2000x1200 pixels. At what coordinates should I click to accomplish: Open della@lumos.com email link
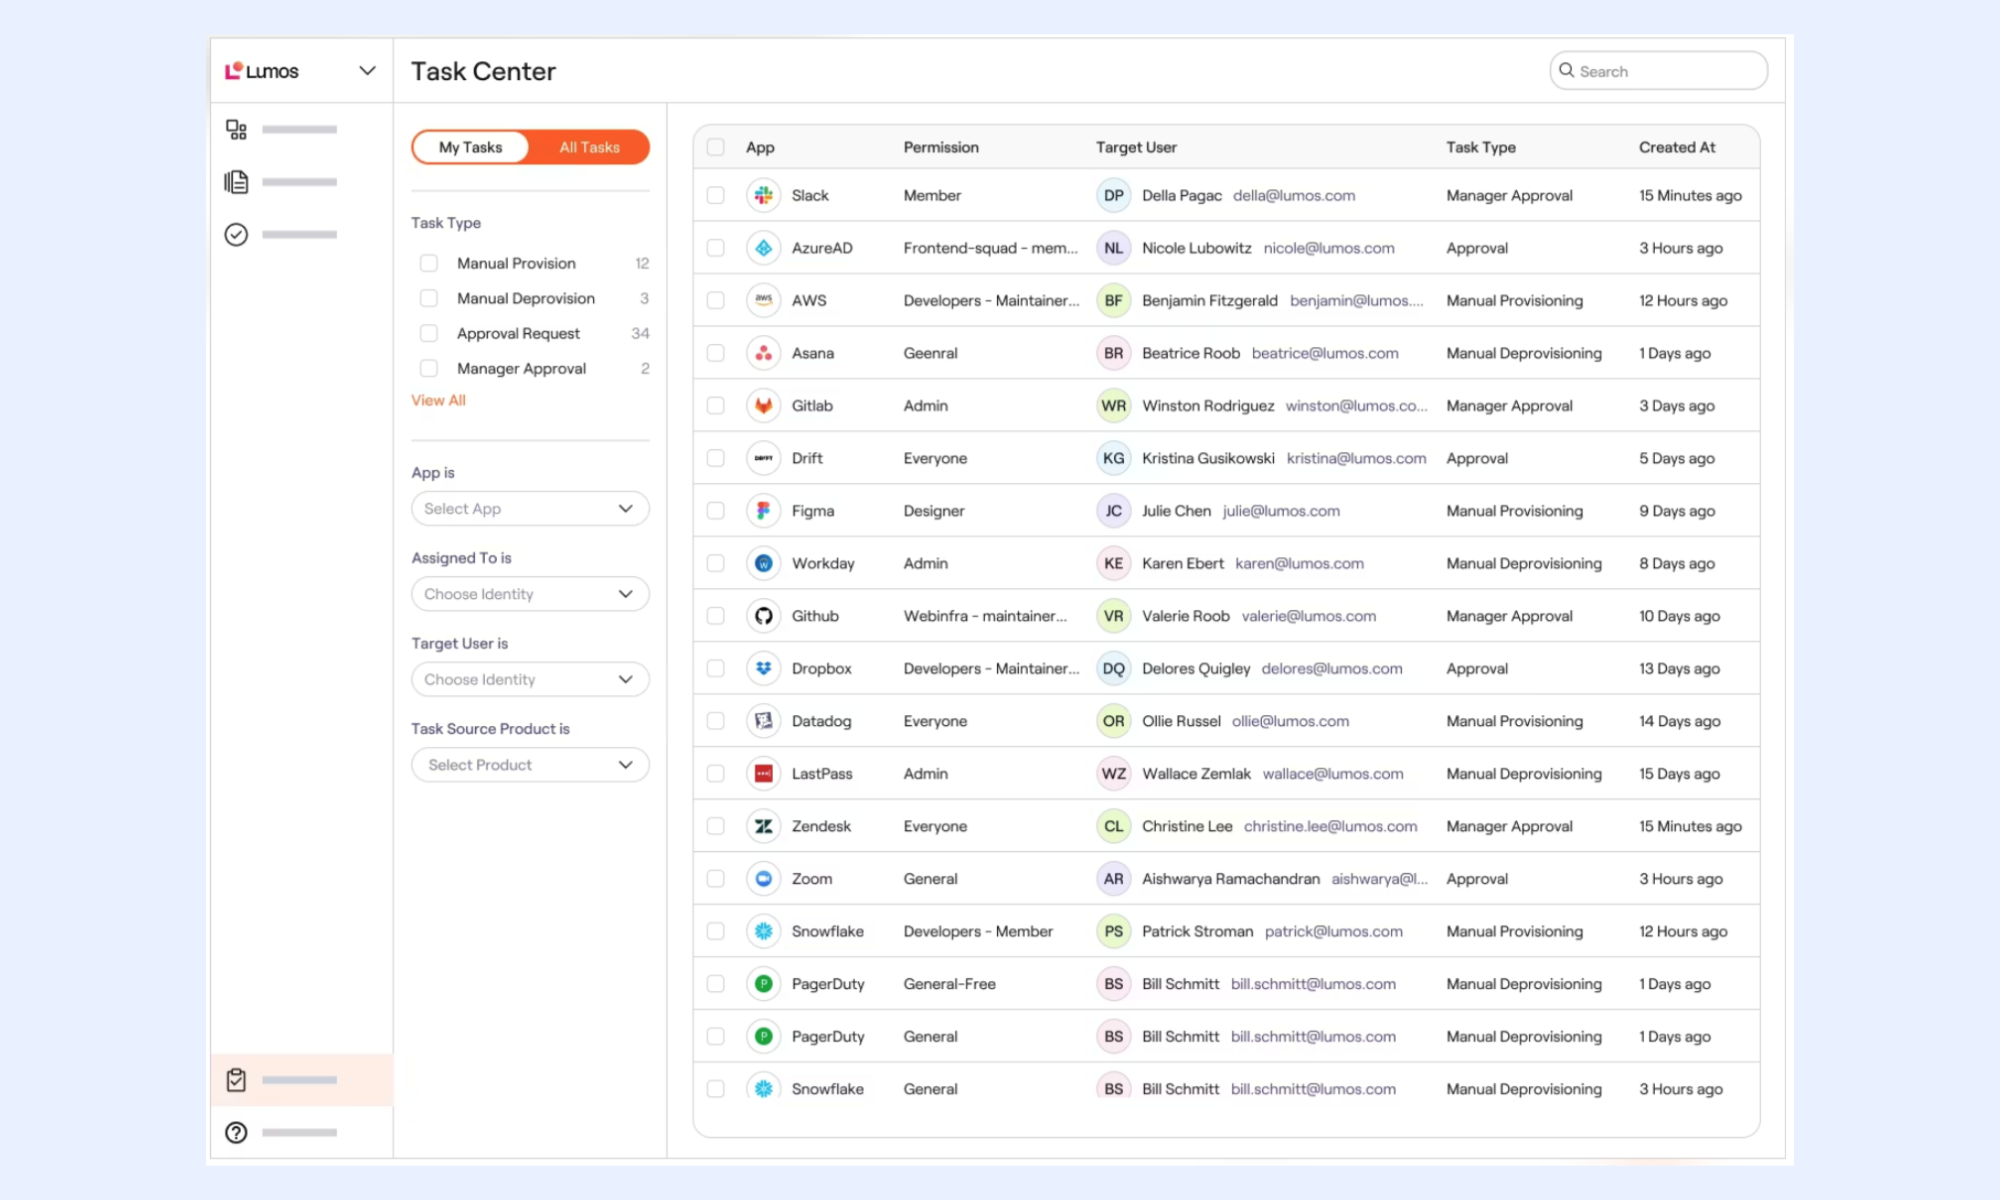pos(1294,195)
